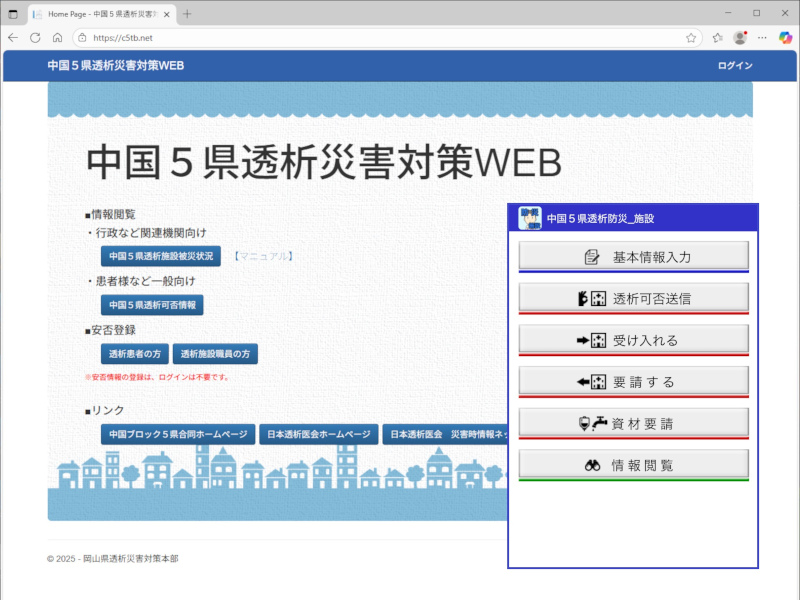Click ログイン in the header
800x600 pixels.
(735, 66)
